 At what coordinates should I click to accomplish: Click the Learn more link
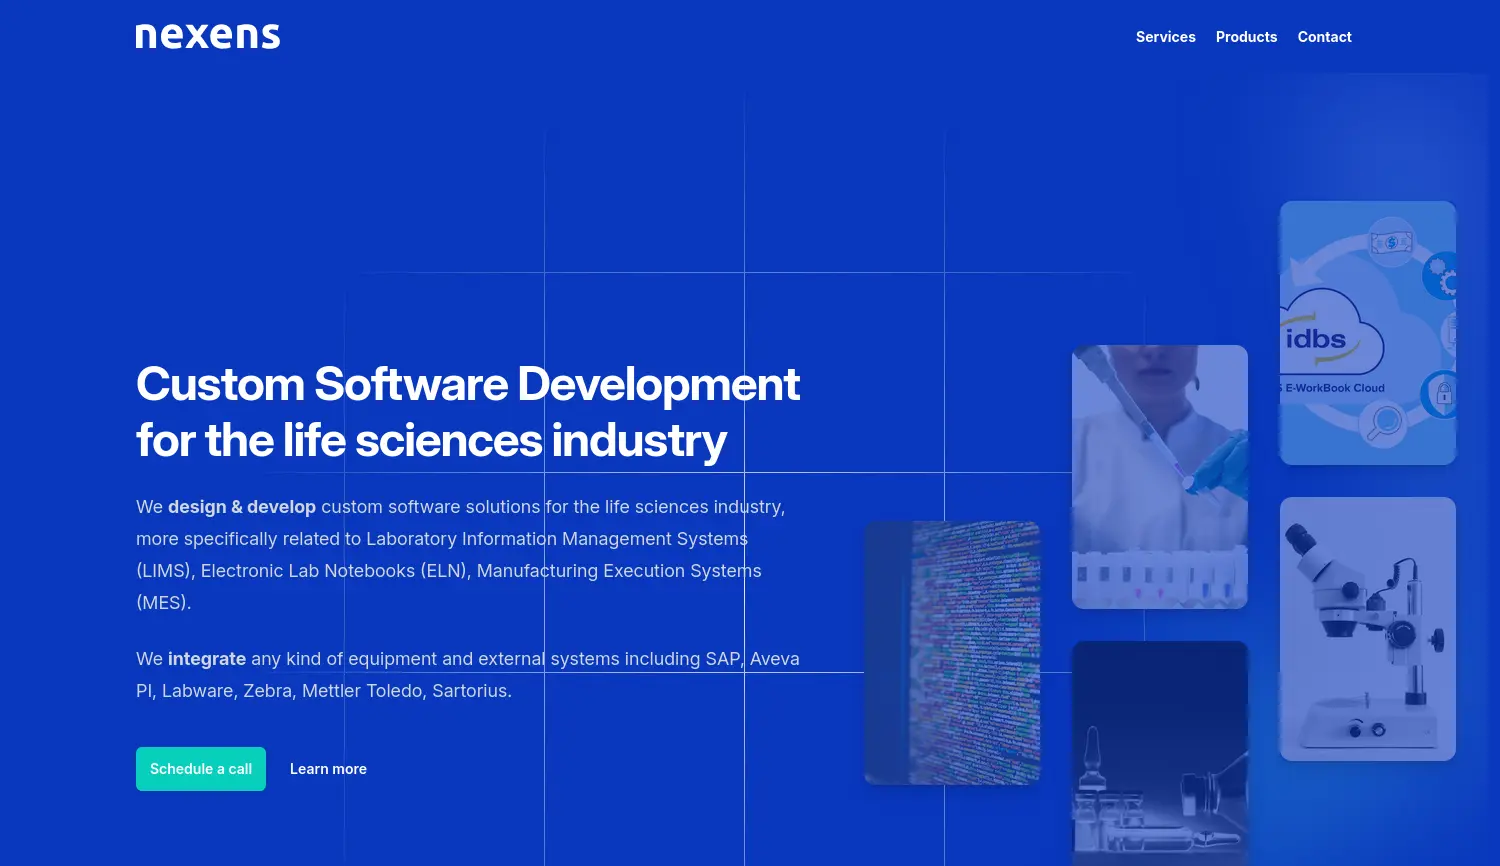coord(328,768)
